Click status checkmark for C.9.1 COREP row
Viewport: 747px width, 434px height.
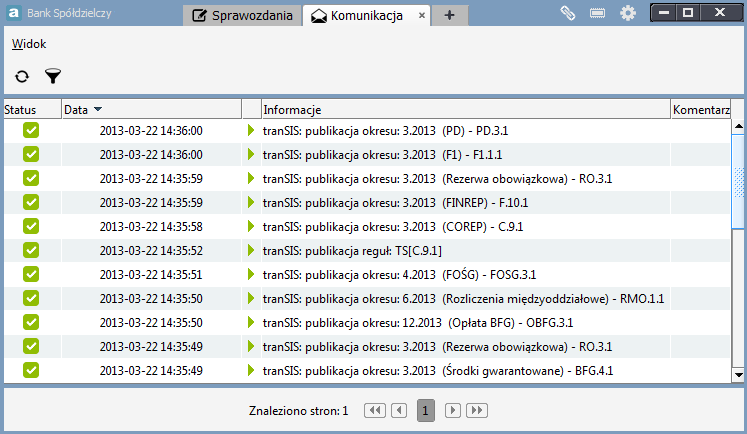[31, 226]
